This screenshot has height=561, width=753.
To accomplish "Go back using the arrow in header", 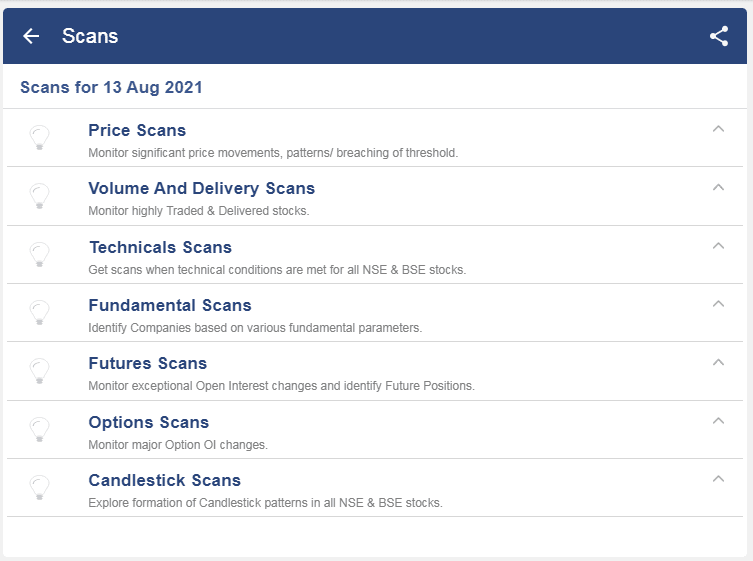I will 31,36.
